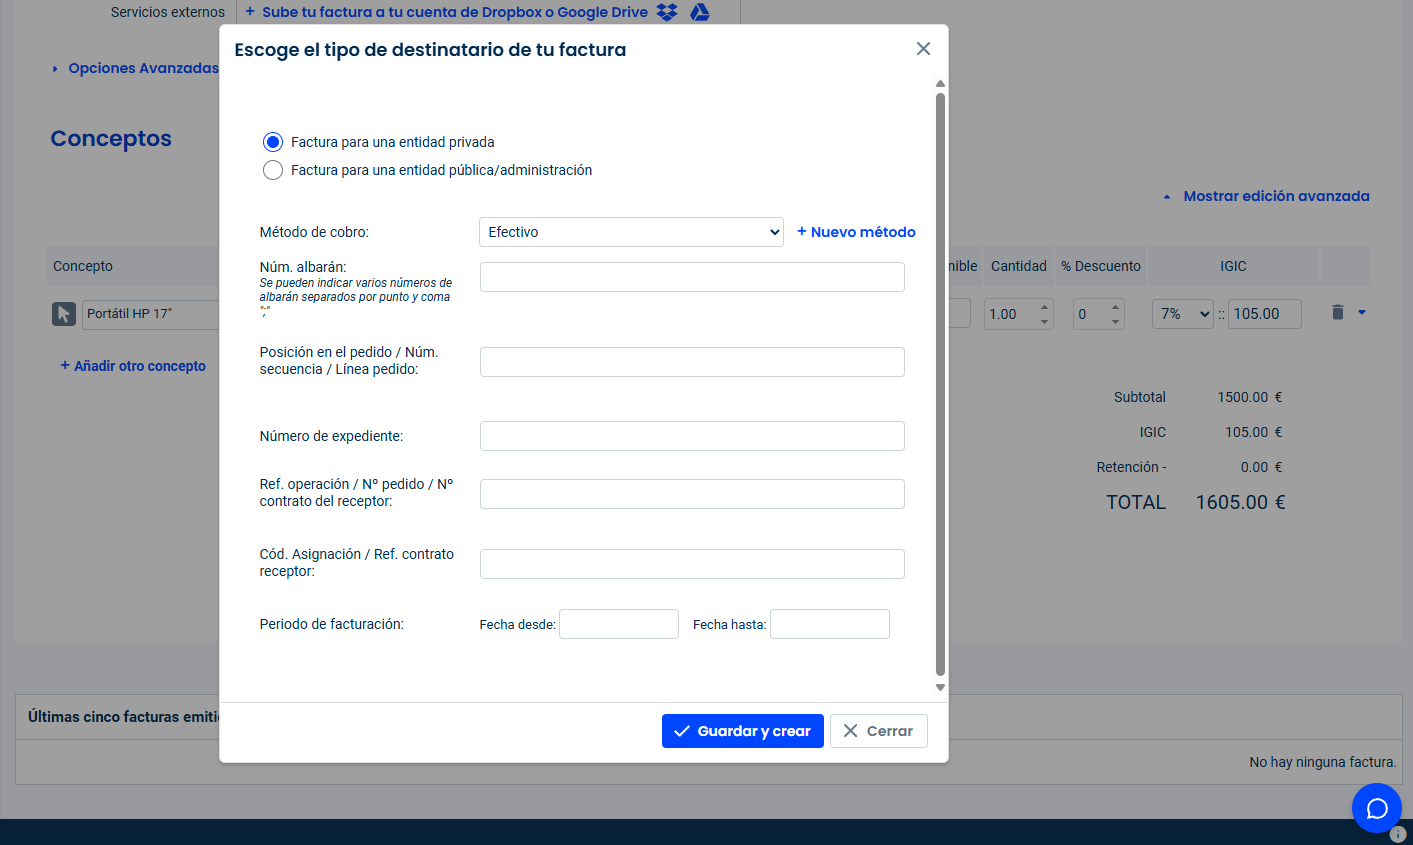Click the Nuevo método link
The height and width of the screenshot is (845, 1413).
856,232
